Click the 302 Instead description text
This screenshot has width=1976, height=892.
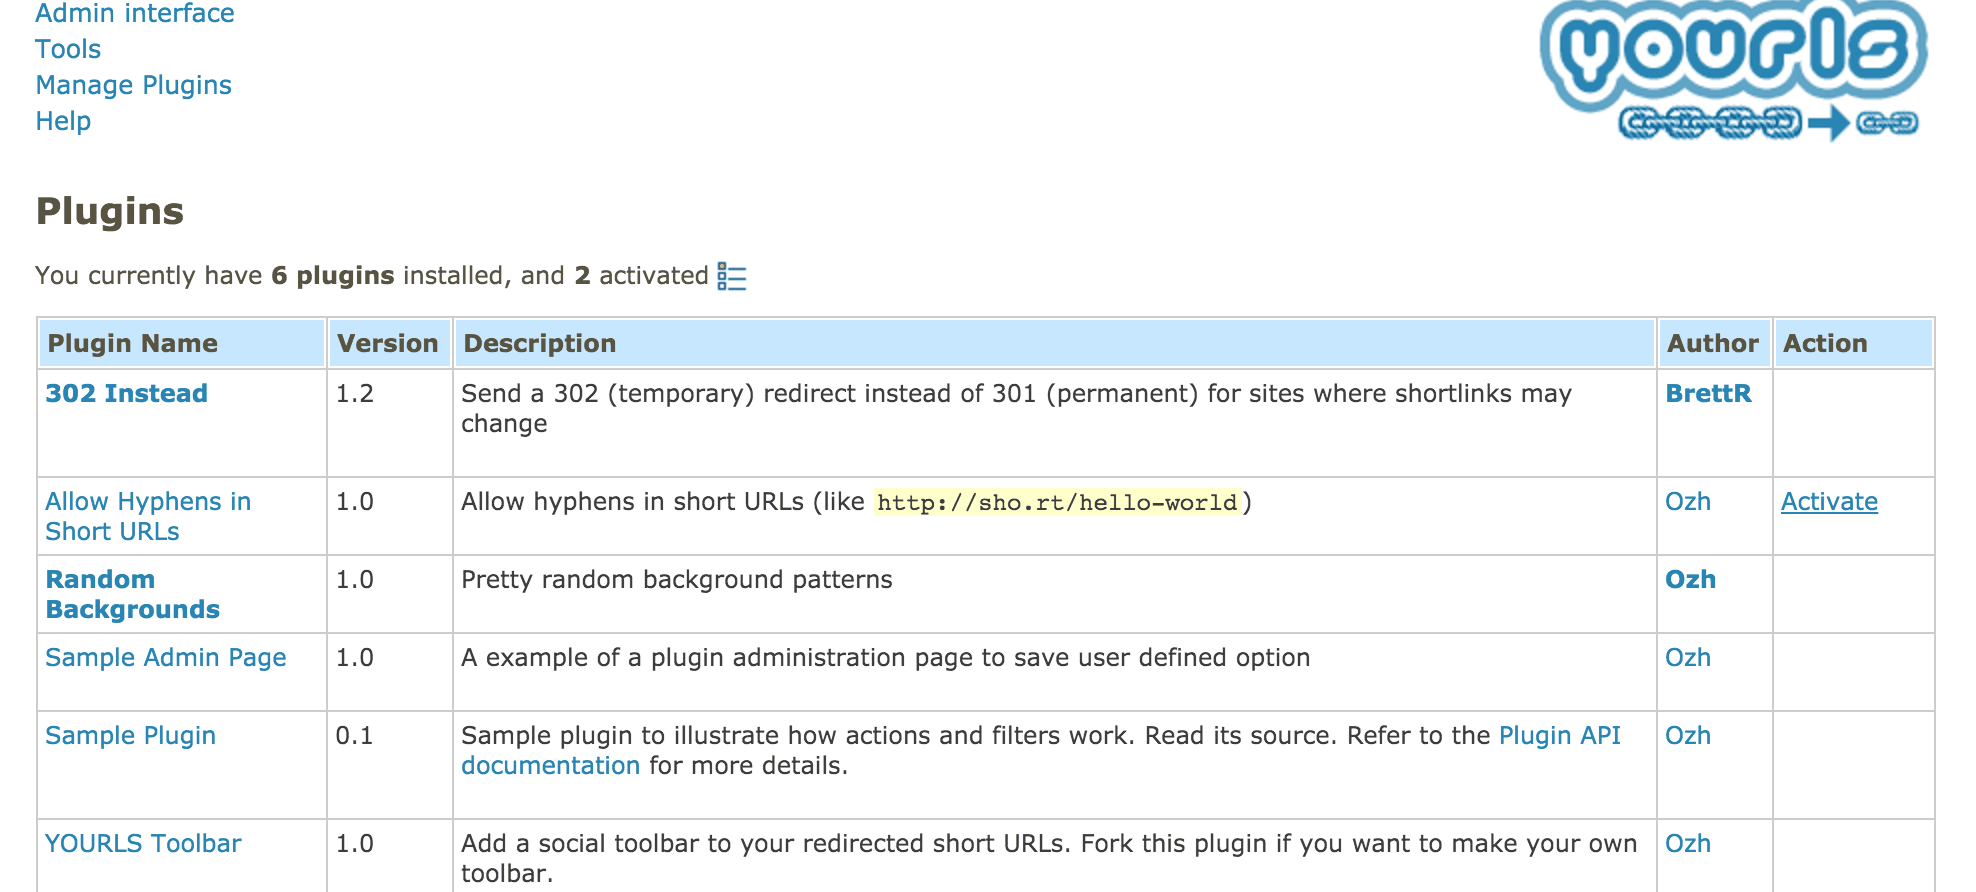[1016, 408]
